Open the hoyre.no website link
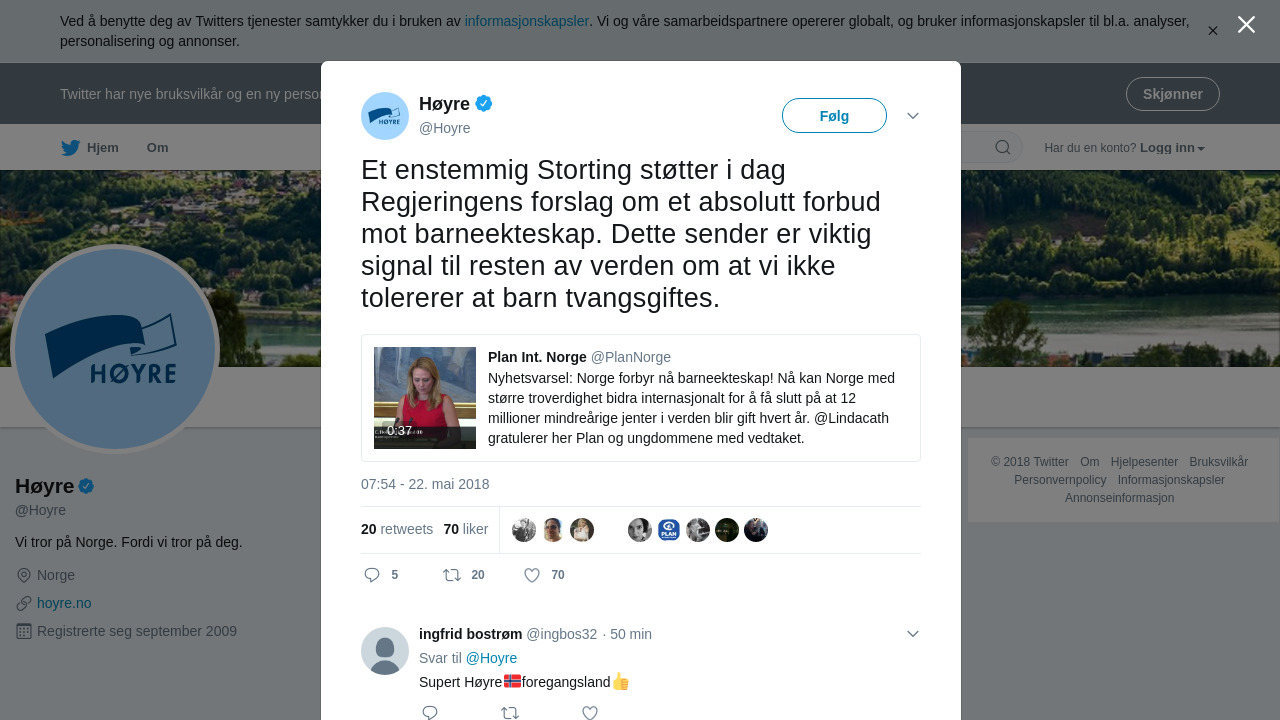Image resolution: width=1280 pixels, height=720 pixels. (64, 603)
